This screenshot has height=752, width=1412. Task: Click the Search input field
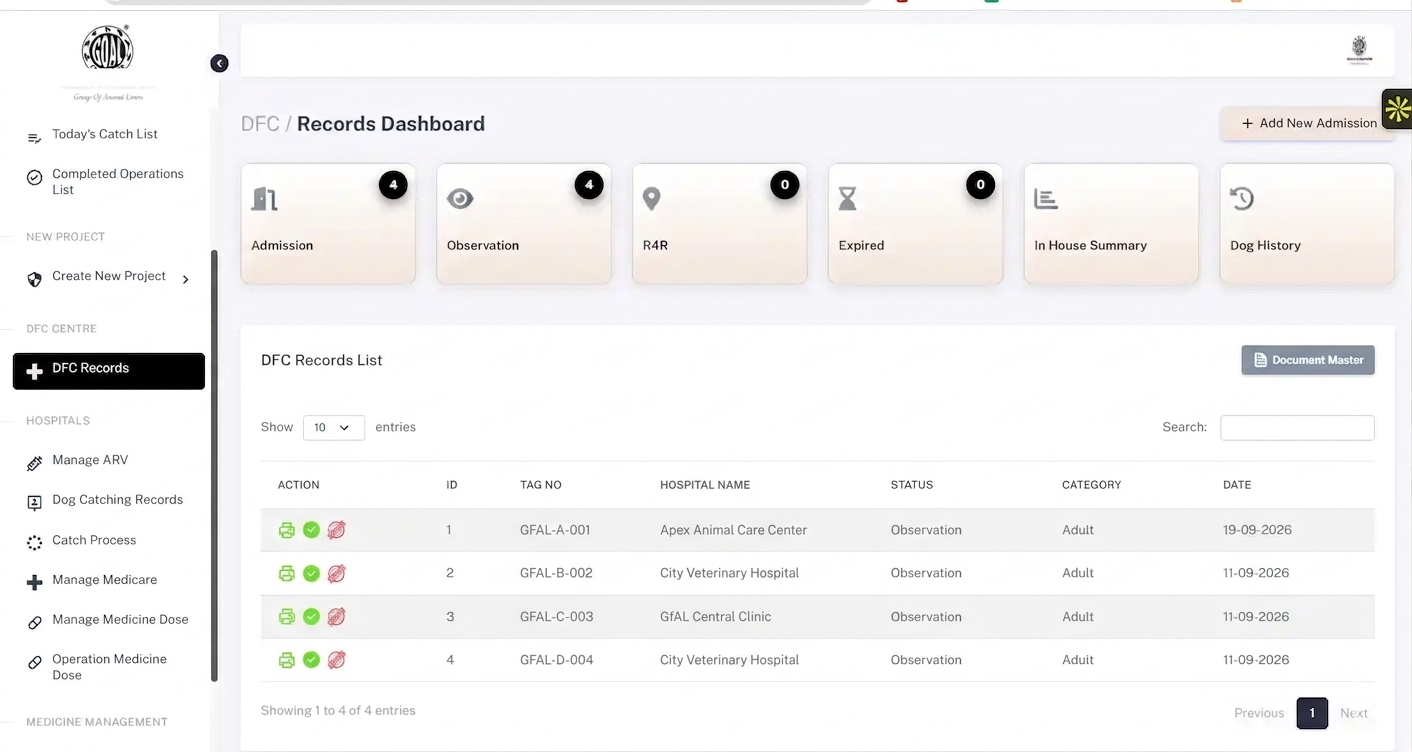tap(1297, 427)
